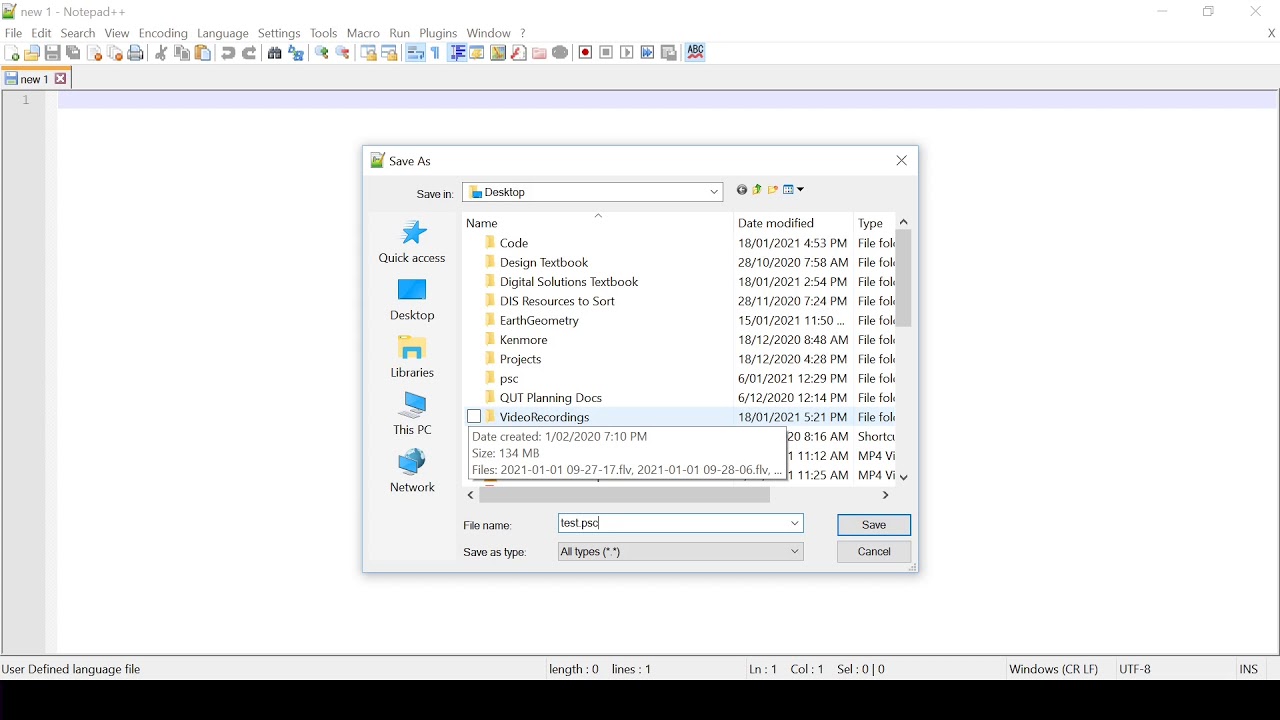Viewport: 1280px width, 720px height.
Task: Click the Print toolbar icon
Action: coord(137,53)
